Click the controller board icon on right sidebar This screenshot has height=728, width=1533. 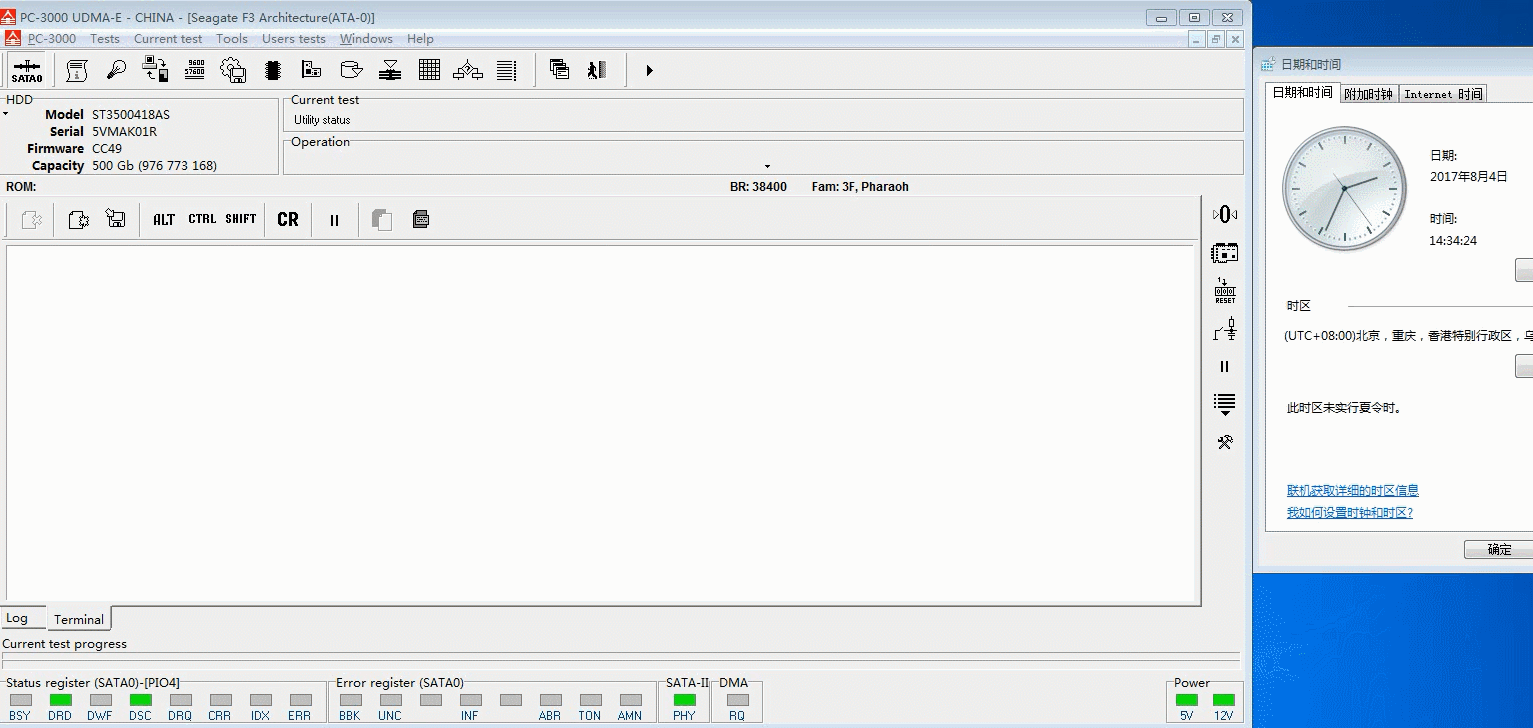click(x=1225, y=253)
